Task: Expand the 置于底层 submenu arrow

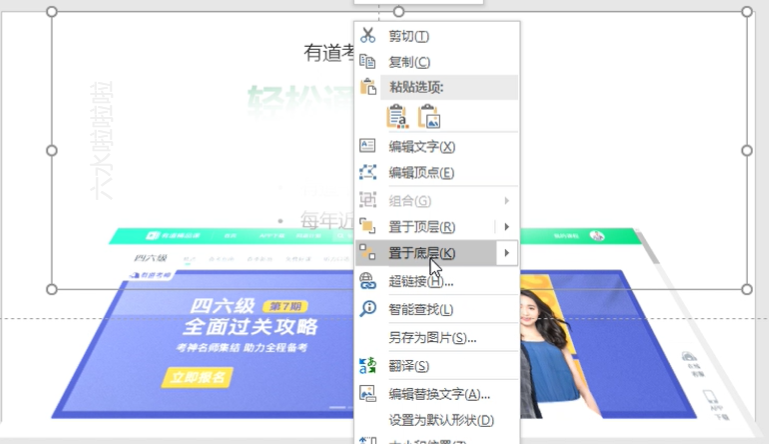Action: click(x=507, y=253)
